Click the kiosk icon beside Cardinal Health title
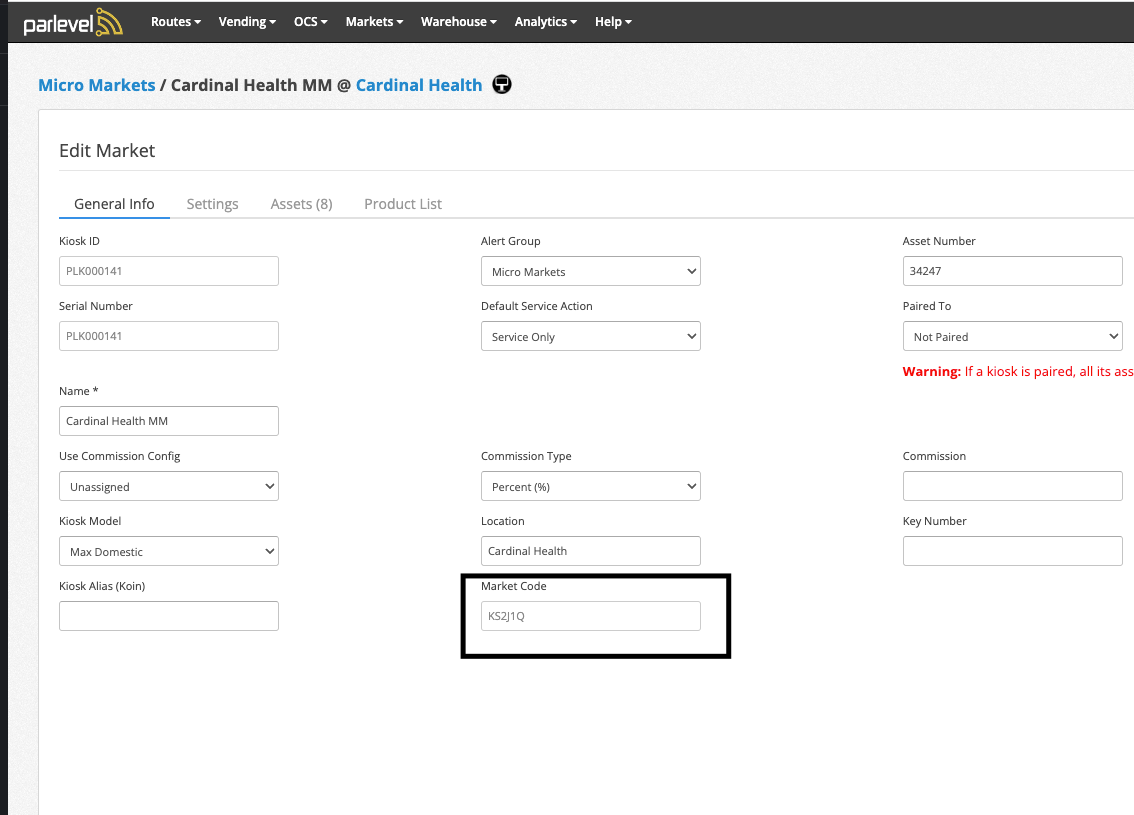This screenshot has height=815, width=1134. (x=502, y=85)
